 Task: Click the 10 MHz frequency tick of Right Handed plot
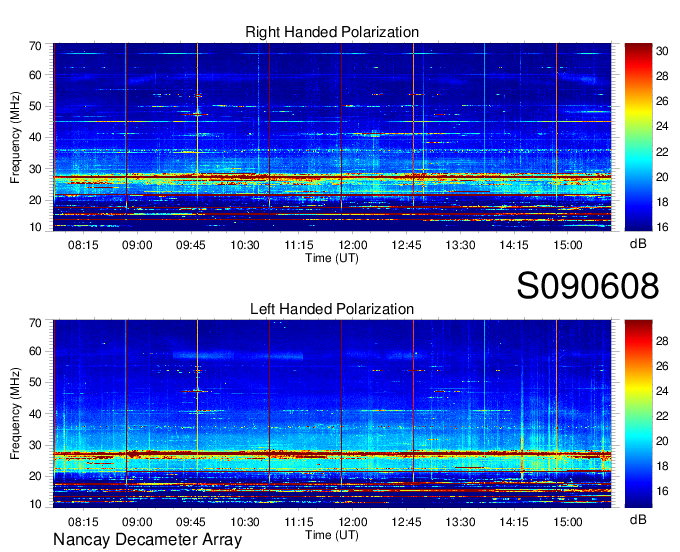point(36,227)
